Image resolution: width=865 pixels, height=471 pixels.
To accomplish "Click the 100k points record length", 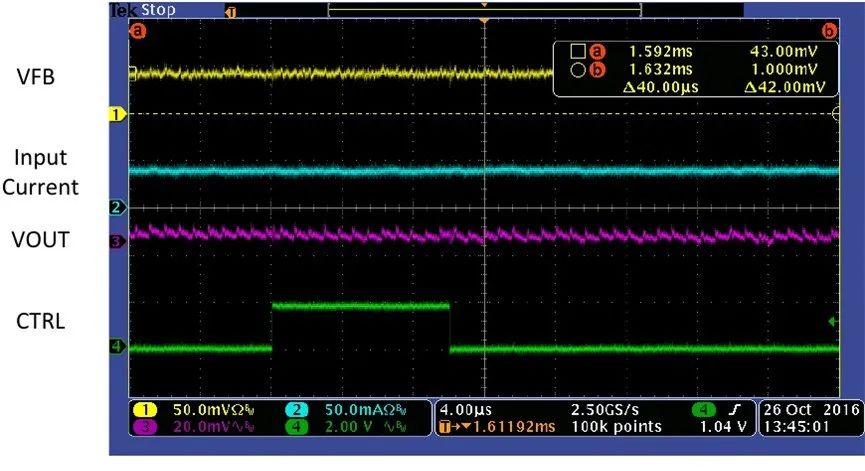I will (616, 427).
